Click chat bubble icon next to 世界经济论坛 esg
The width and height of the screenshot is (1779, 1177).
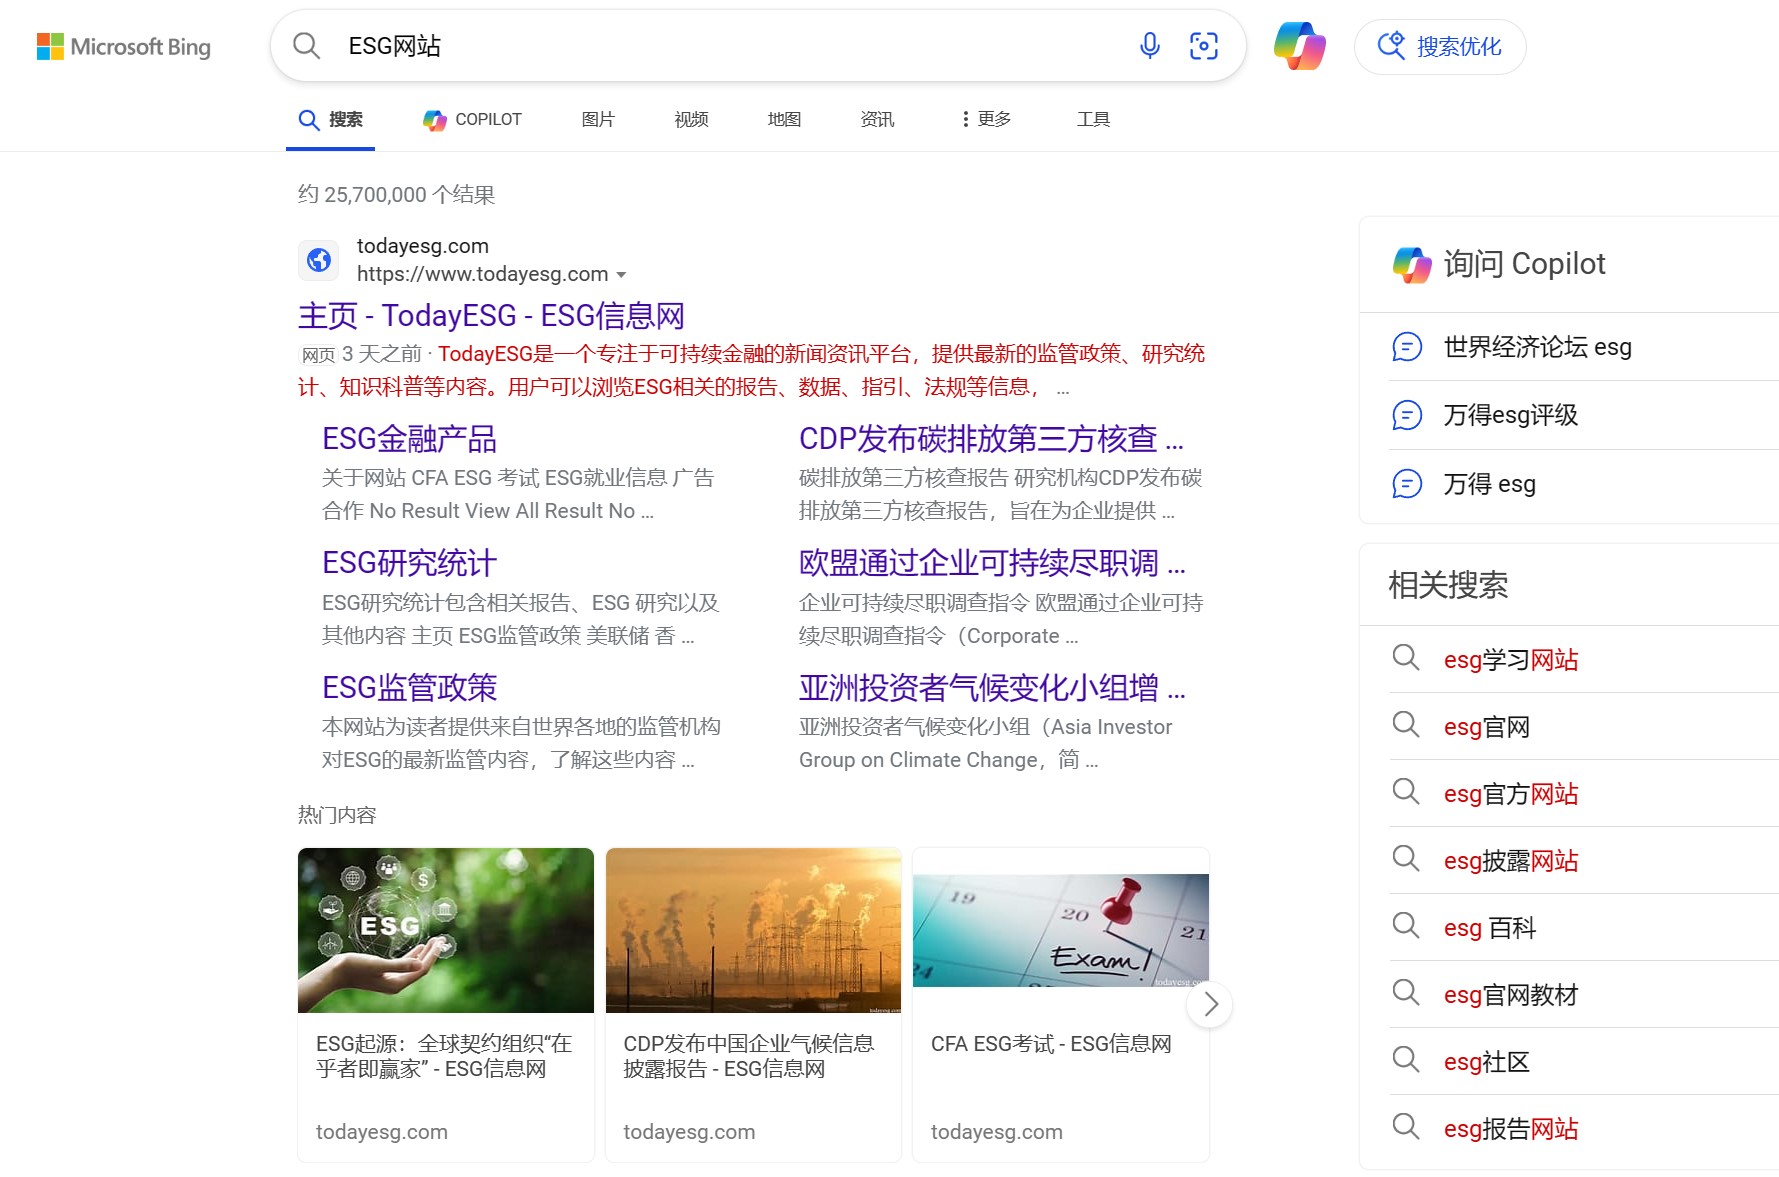[1407, 347]
